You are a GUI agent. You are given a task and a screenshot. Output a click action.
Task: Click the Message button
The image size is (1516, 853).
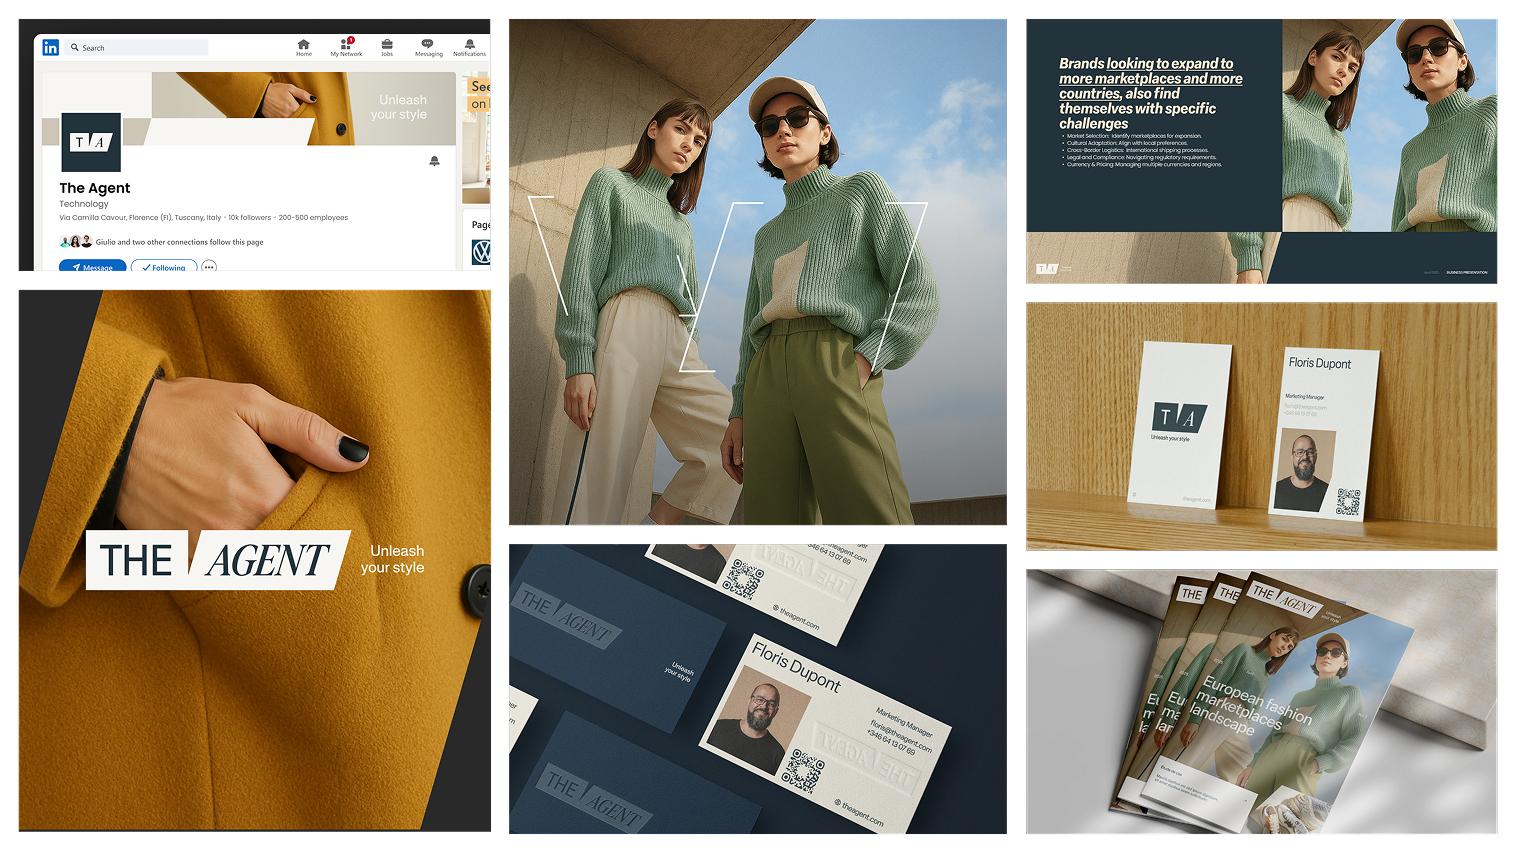coord(92,267)
